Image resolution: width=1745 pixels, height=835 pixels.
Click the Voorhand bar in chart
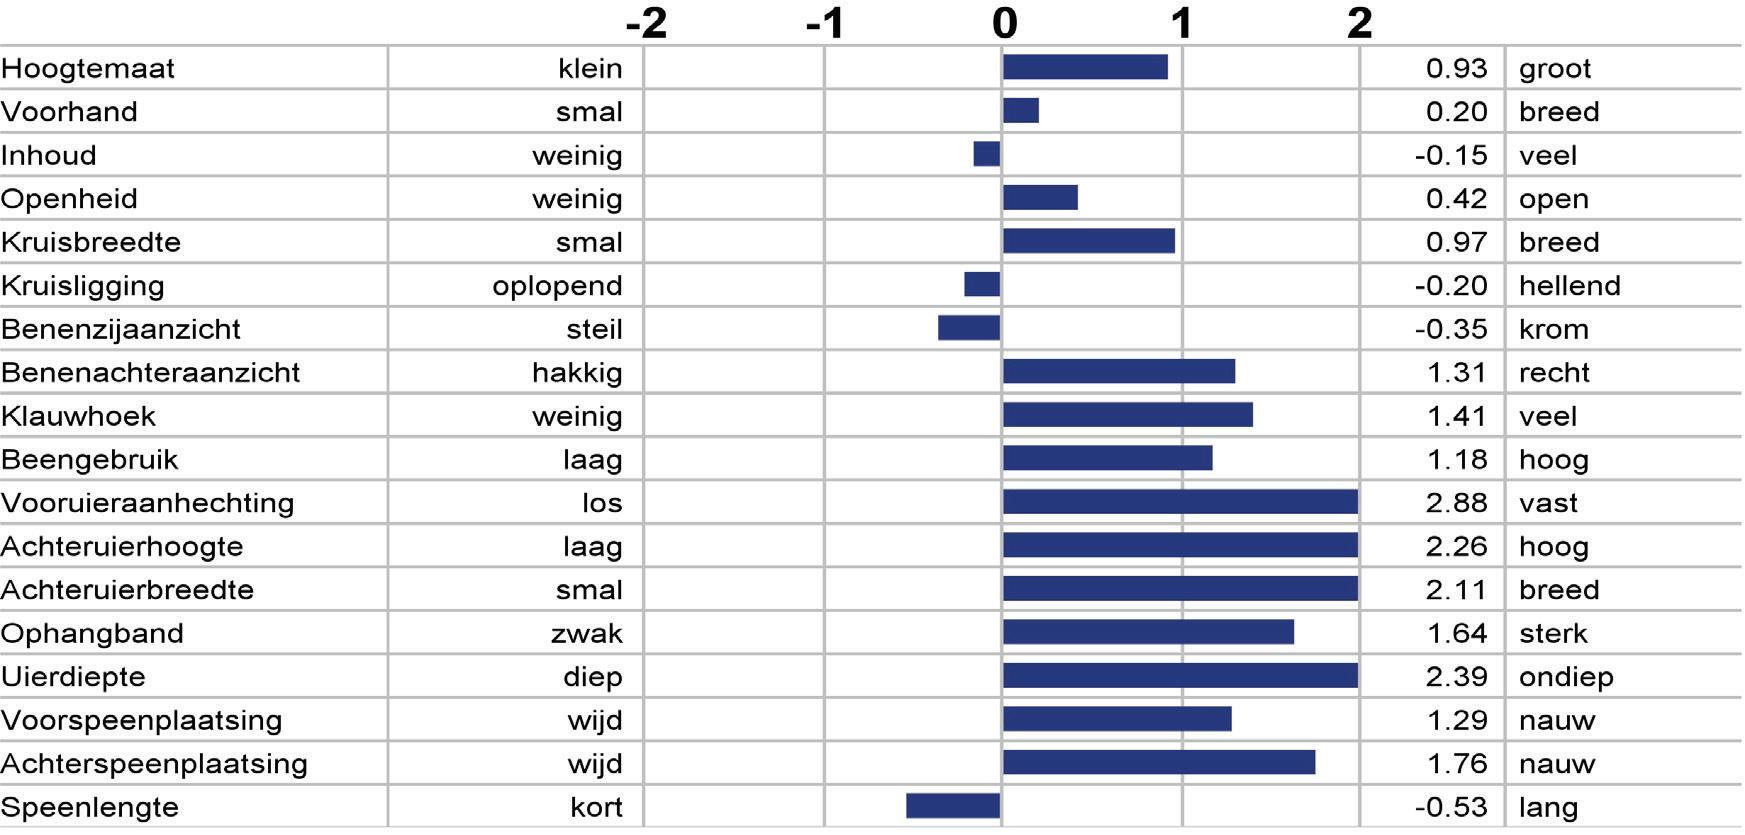click(1021, 111)
